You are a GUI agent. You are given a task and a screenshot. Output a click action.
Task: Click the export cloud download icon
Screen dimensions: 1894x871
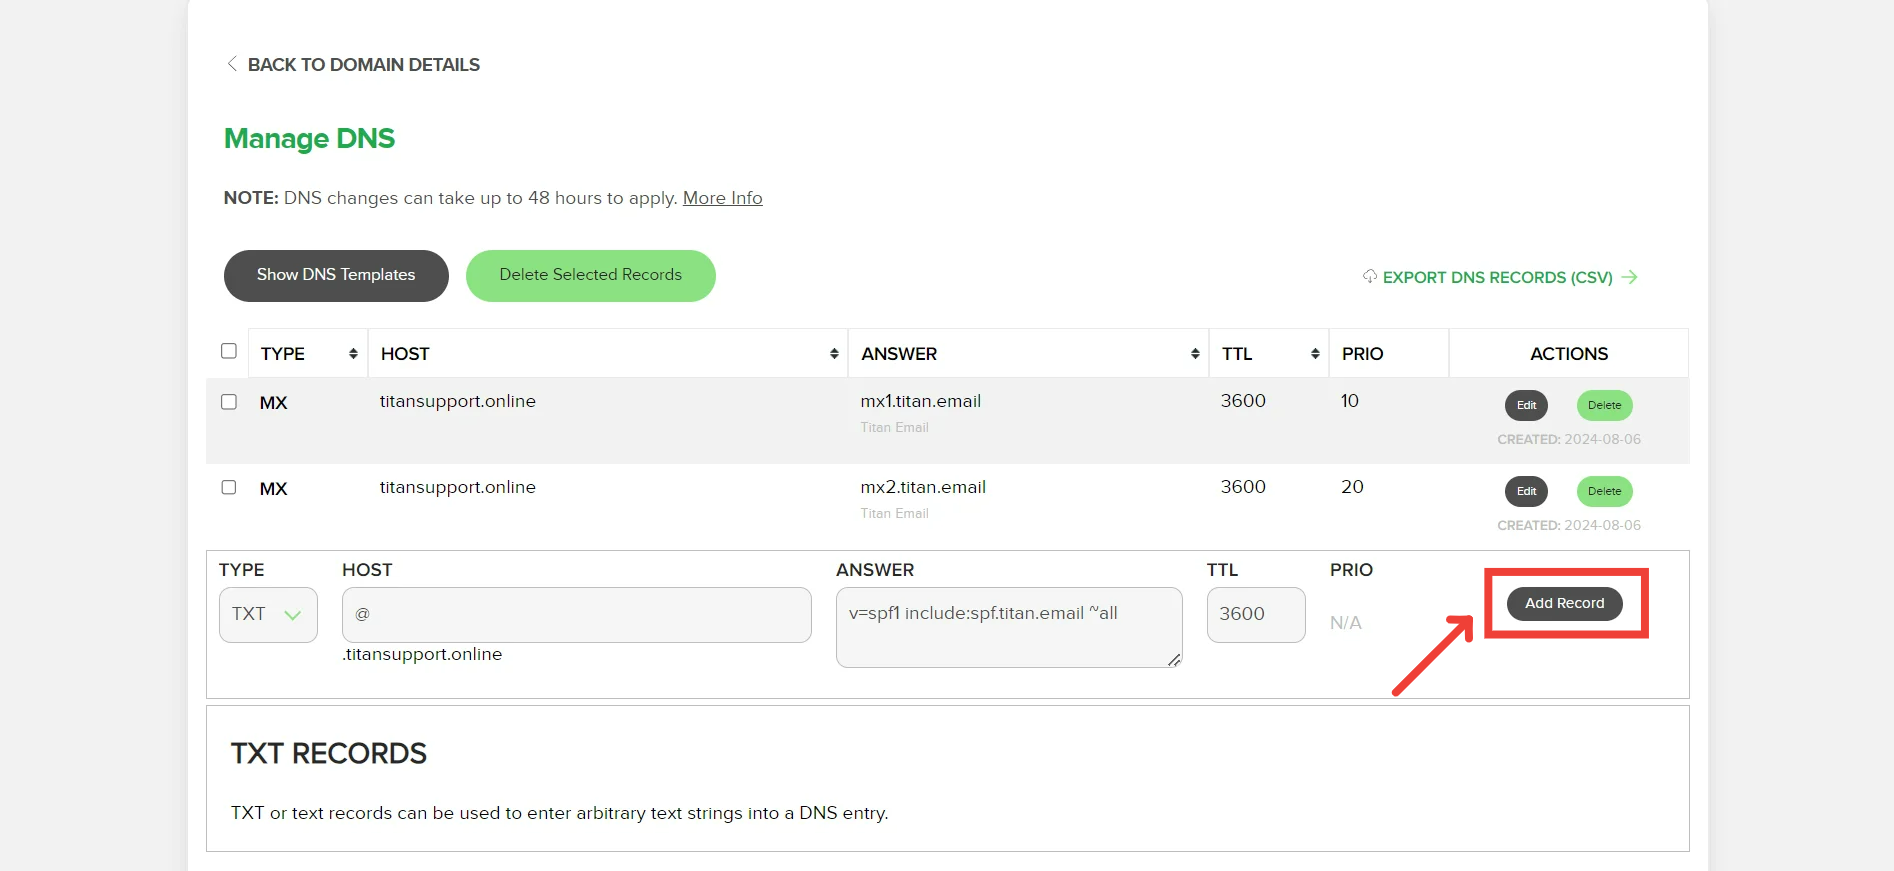coord(1370,276)
